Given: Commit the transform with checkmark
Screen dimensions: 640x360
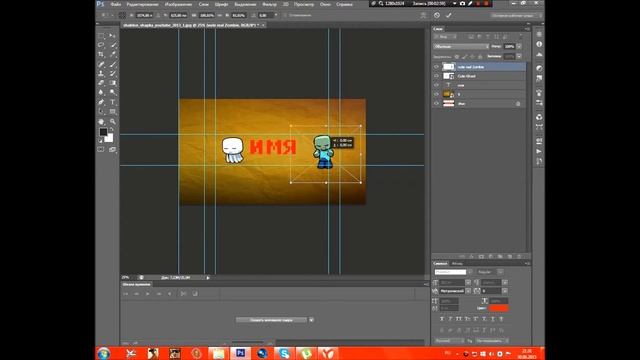Looking at the screenshot, I should [x=449, y=15].
